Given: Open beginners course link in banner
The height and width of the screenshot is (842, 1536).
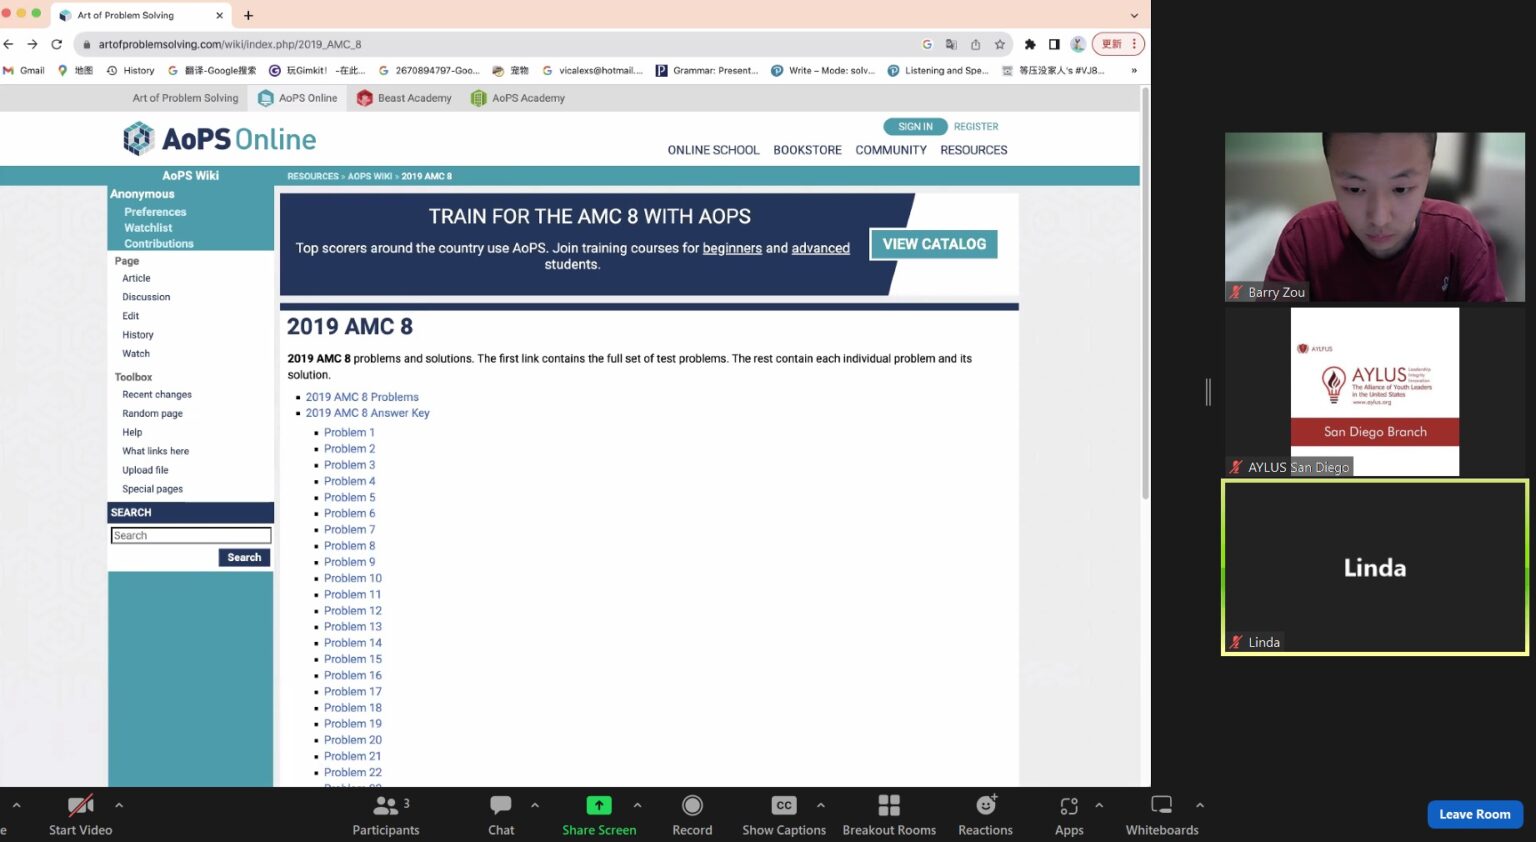Looking at the screenshot, I should (x=732, y=248).
